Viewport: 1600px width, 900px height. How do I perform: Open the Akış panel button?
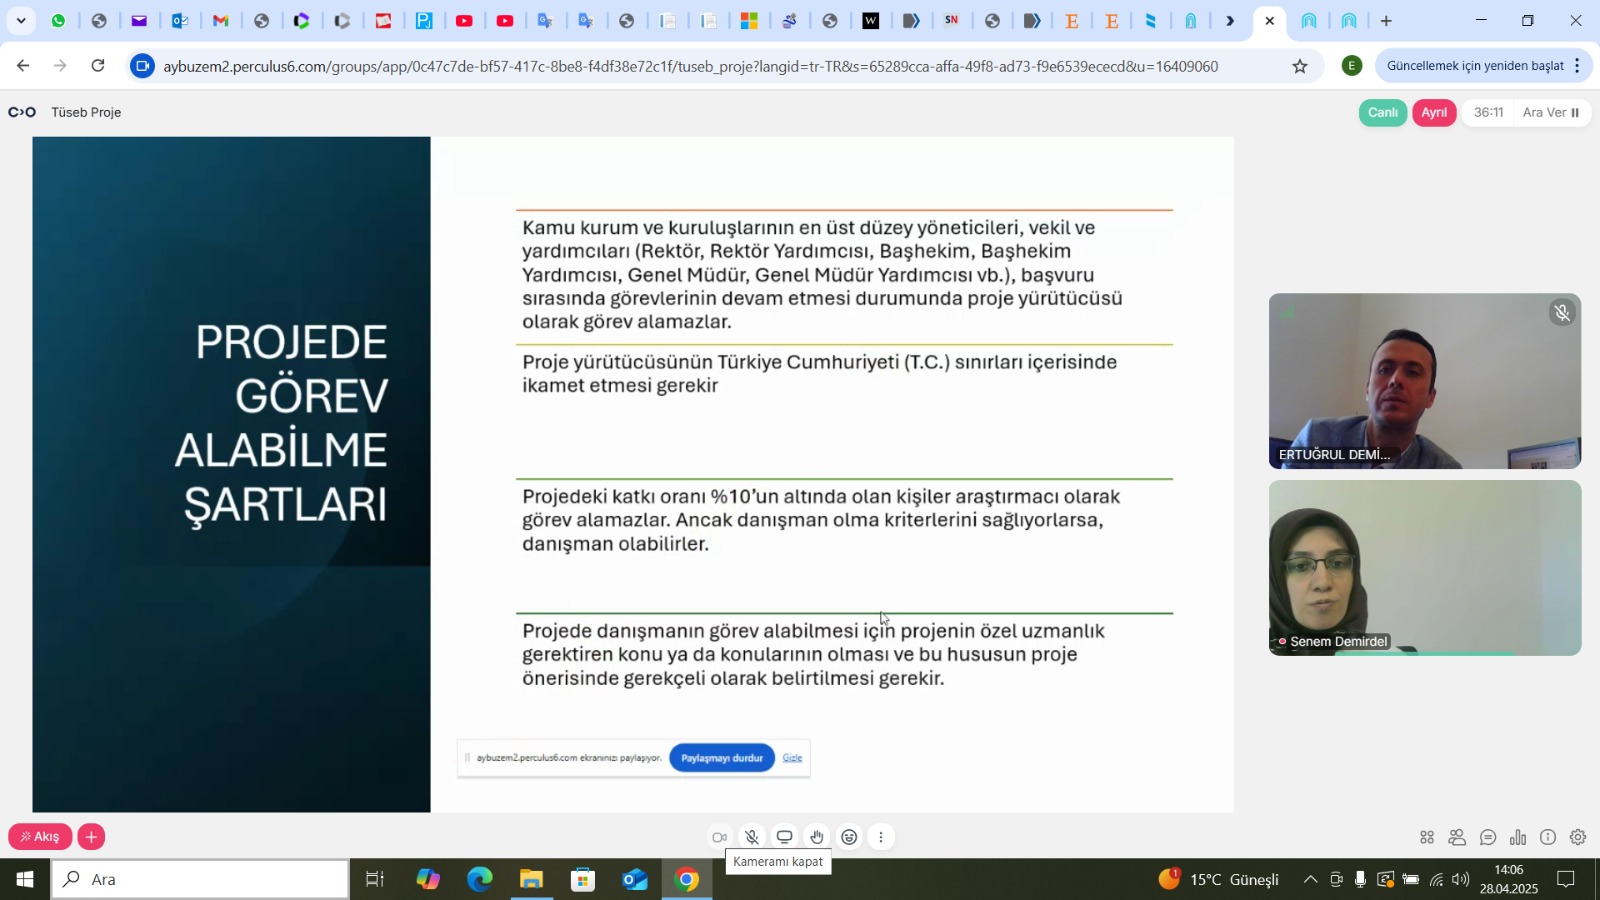[x=40, y=837]
